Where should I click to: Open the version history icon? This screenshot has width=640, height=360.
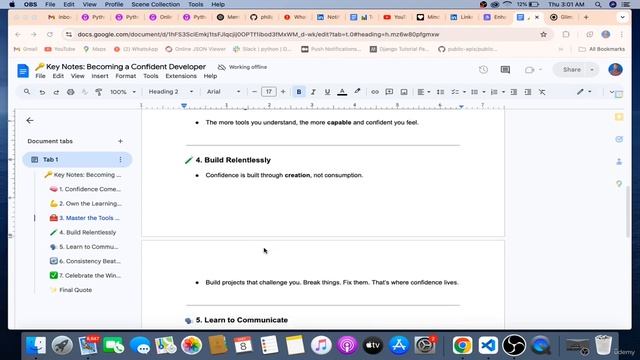[483, 70]
